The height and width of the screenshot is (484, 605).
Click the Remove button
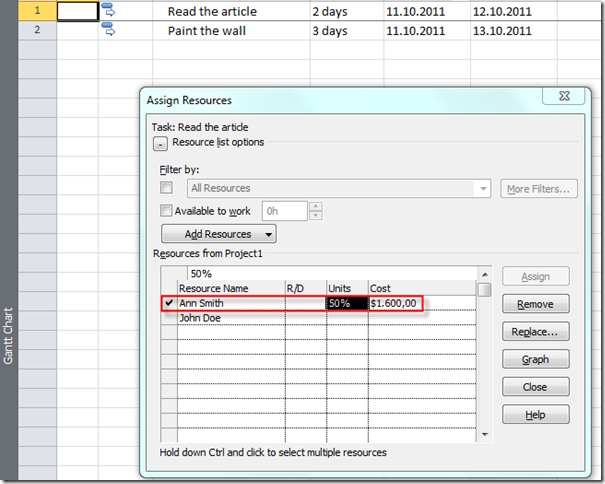(536, 304)
